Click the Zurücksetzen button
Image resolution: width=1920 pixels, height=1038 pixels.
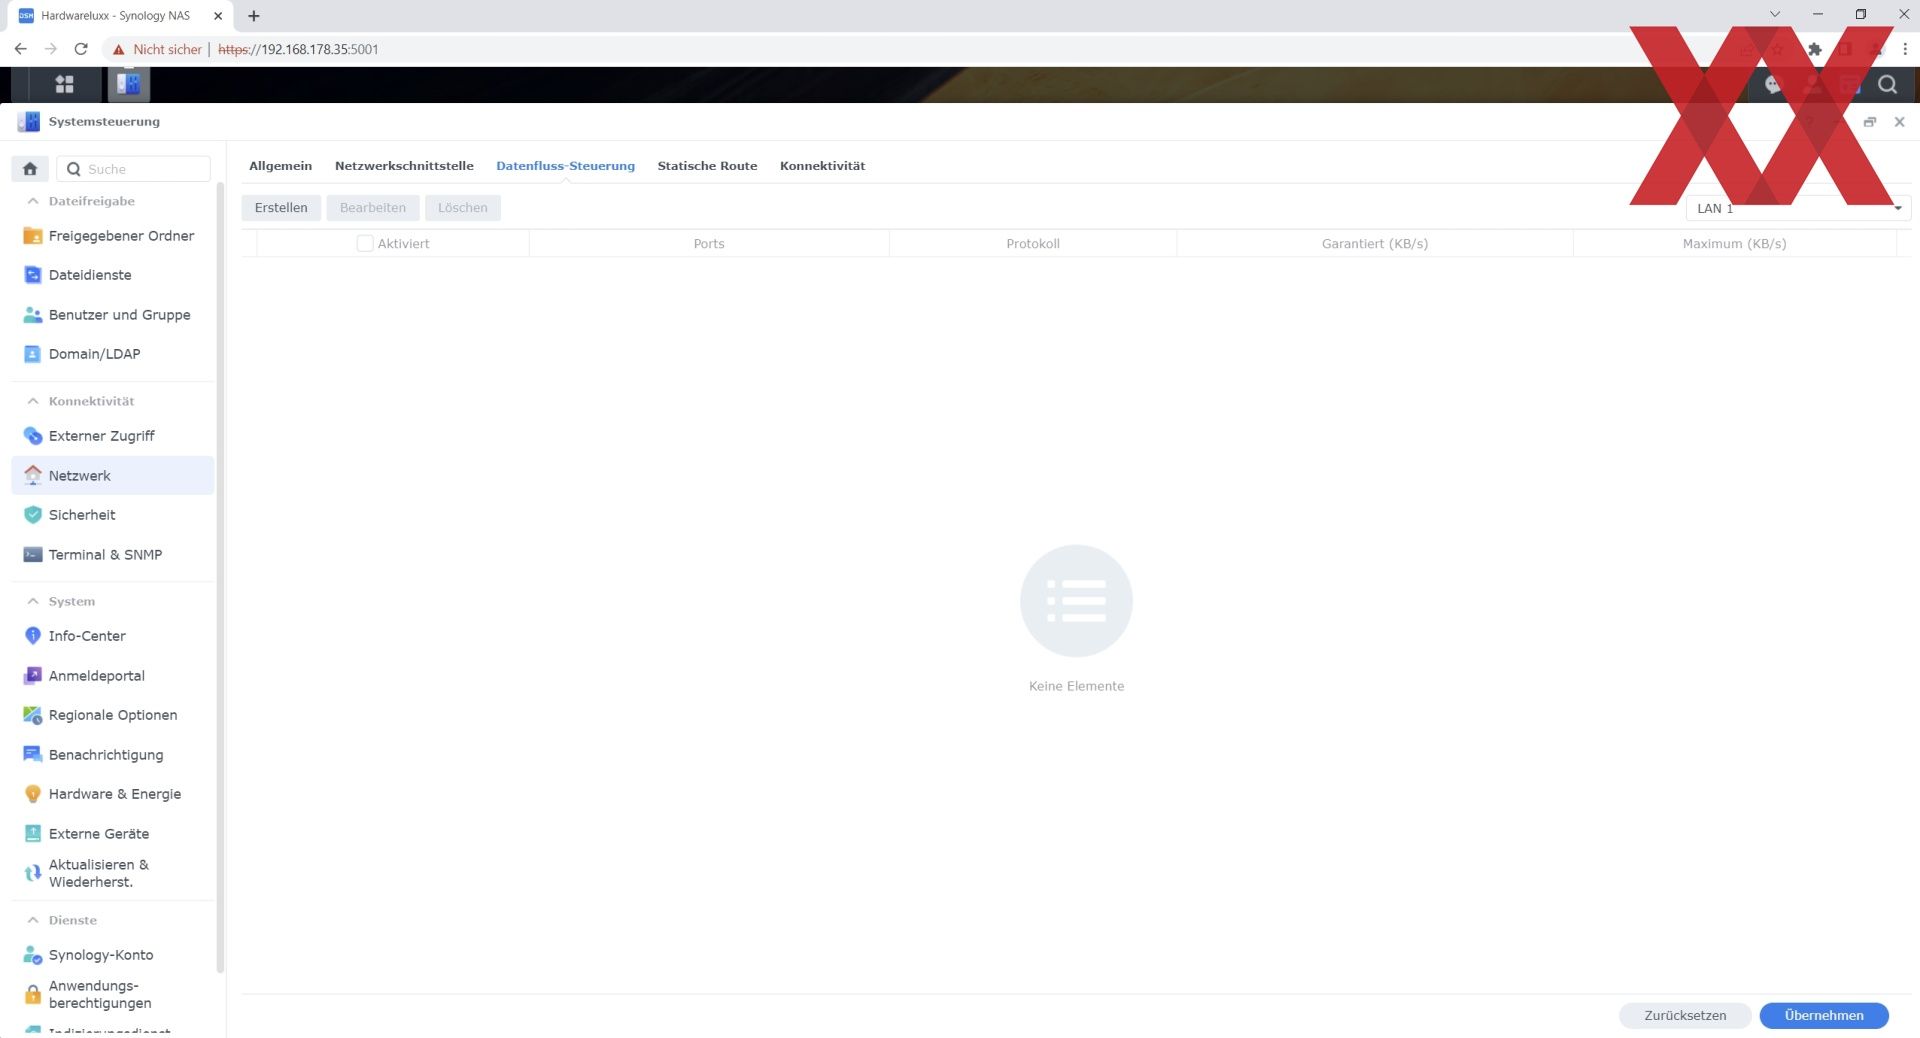1685,1016
